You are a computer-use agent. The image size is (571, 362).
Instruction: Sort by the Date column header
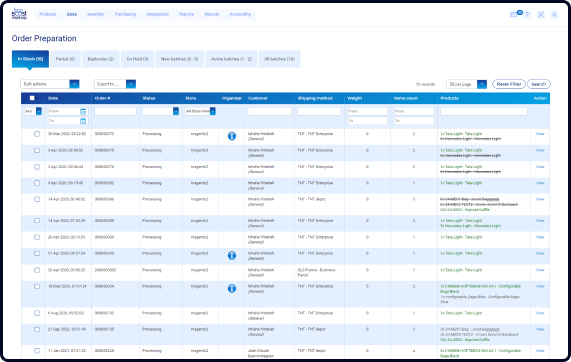tap(53, 98)
